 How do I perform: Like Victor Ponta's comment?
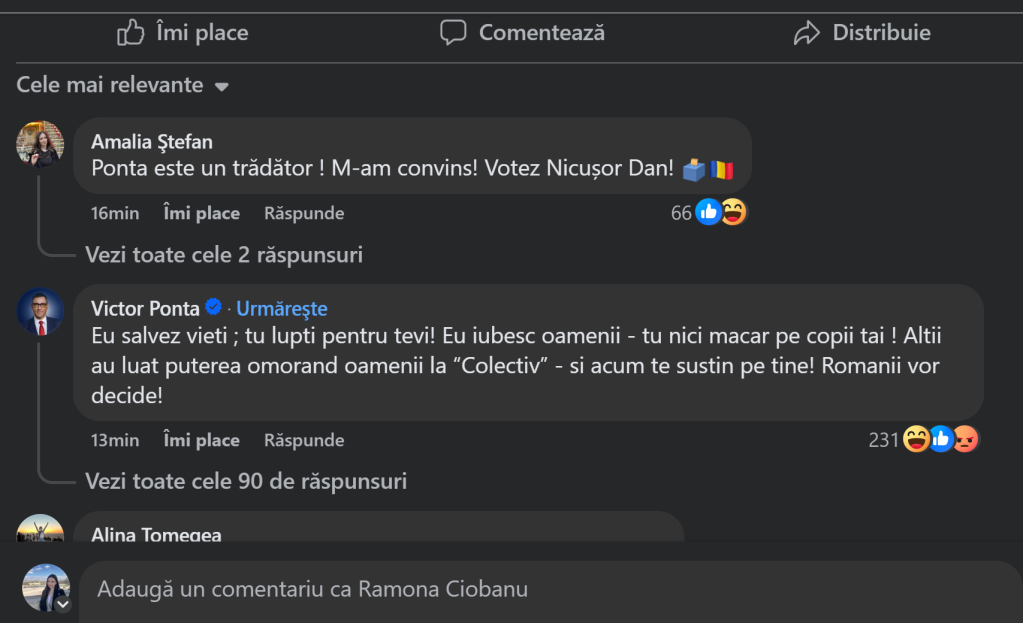[x=201, y=440]
